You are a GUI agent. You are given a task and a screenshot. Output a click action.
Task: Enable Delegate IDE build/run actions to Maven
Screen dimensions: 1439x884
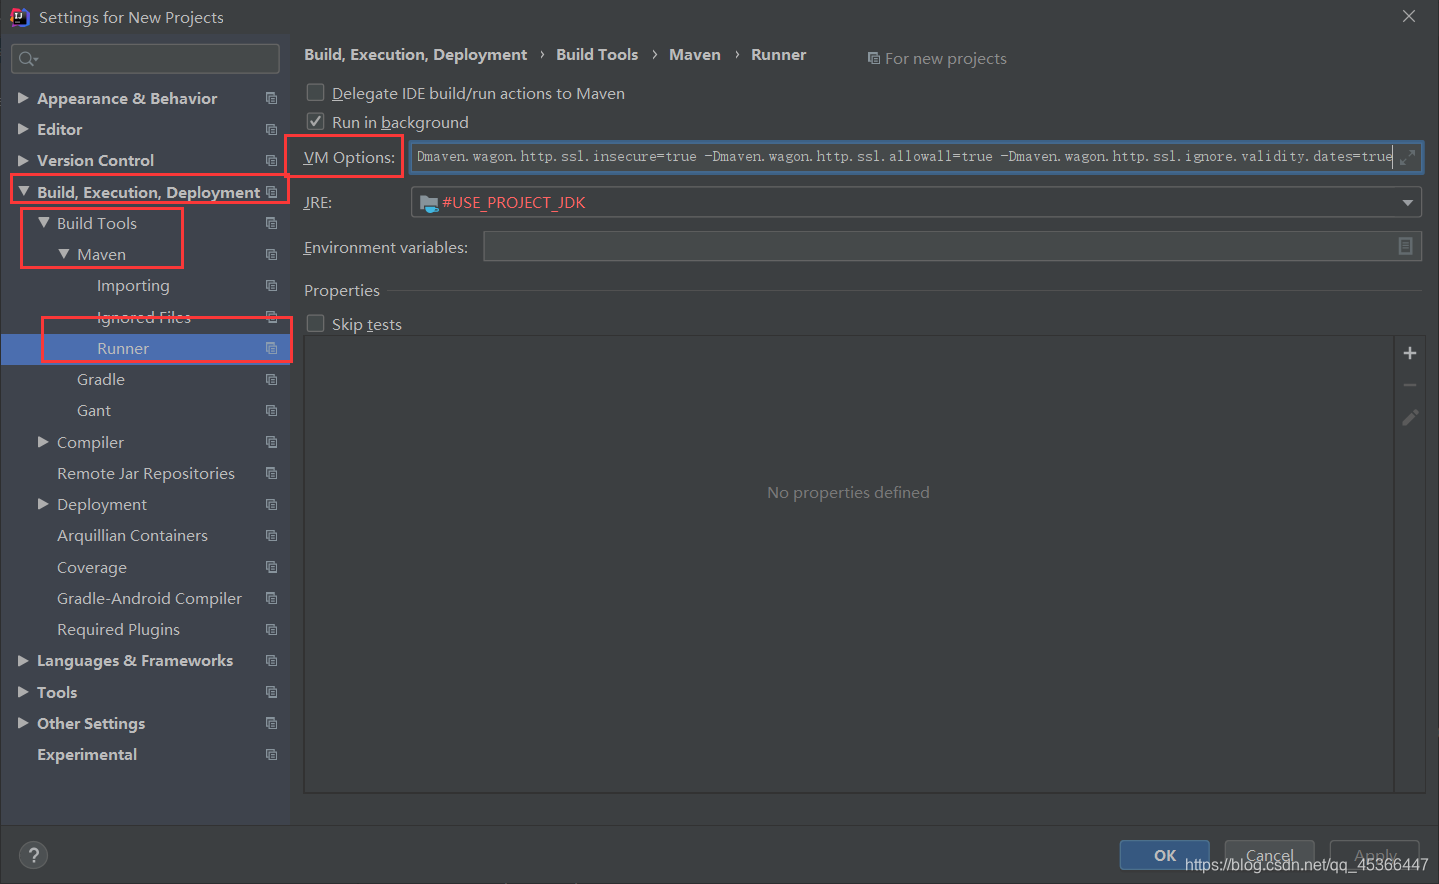[x=315, y=93]
